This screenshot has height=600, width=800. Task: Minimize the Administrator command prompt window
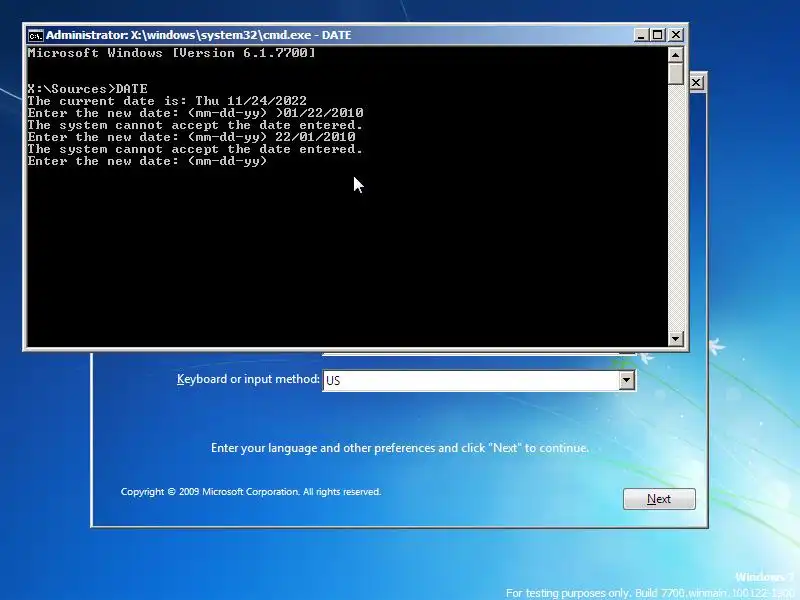641,35
